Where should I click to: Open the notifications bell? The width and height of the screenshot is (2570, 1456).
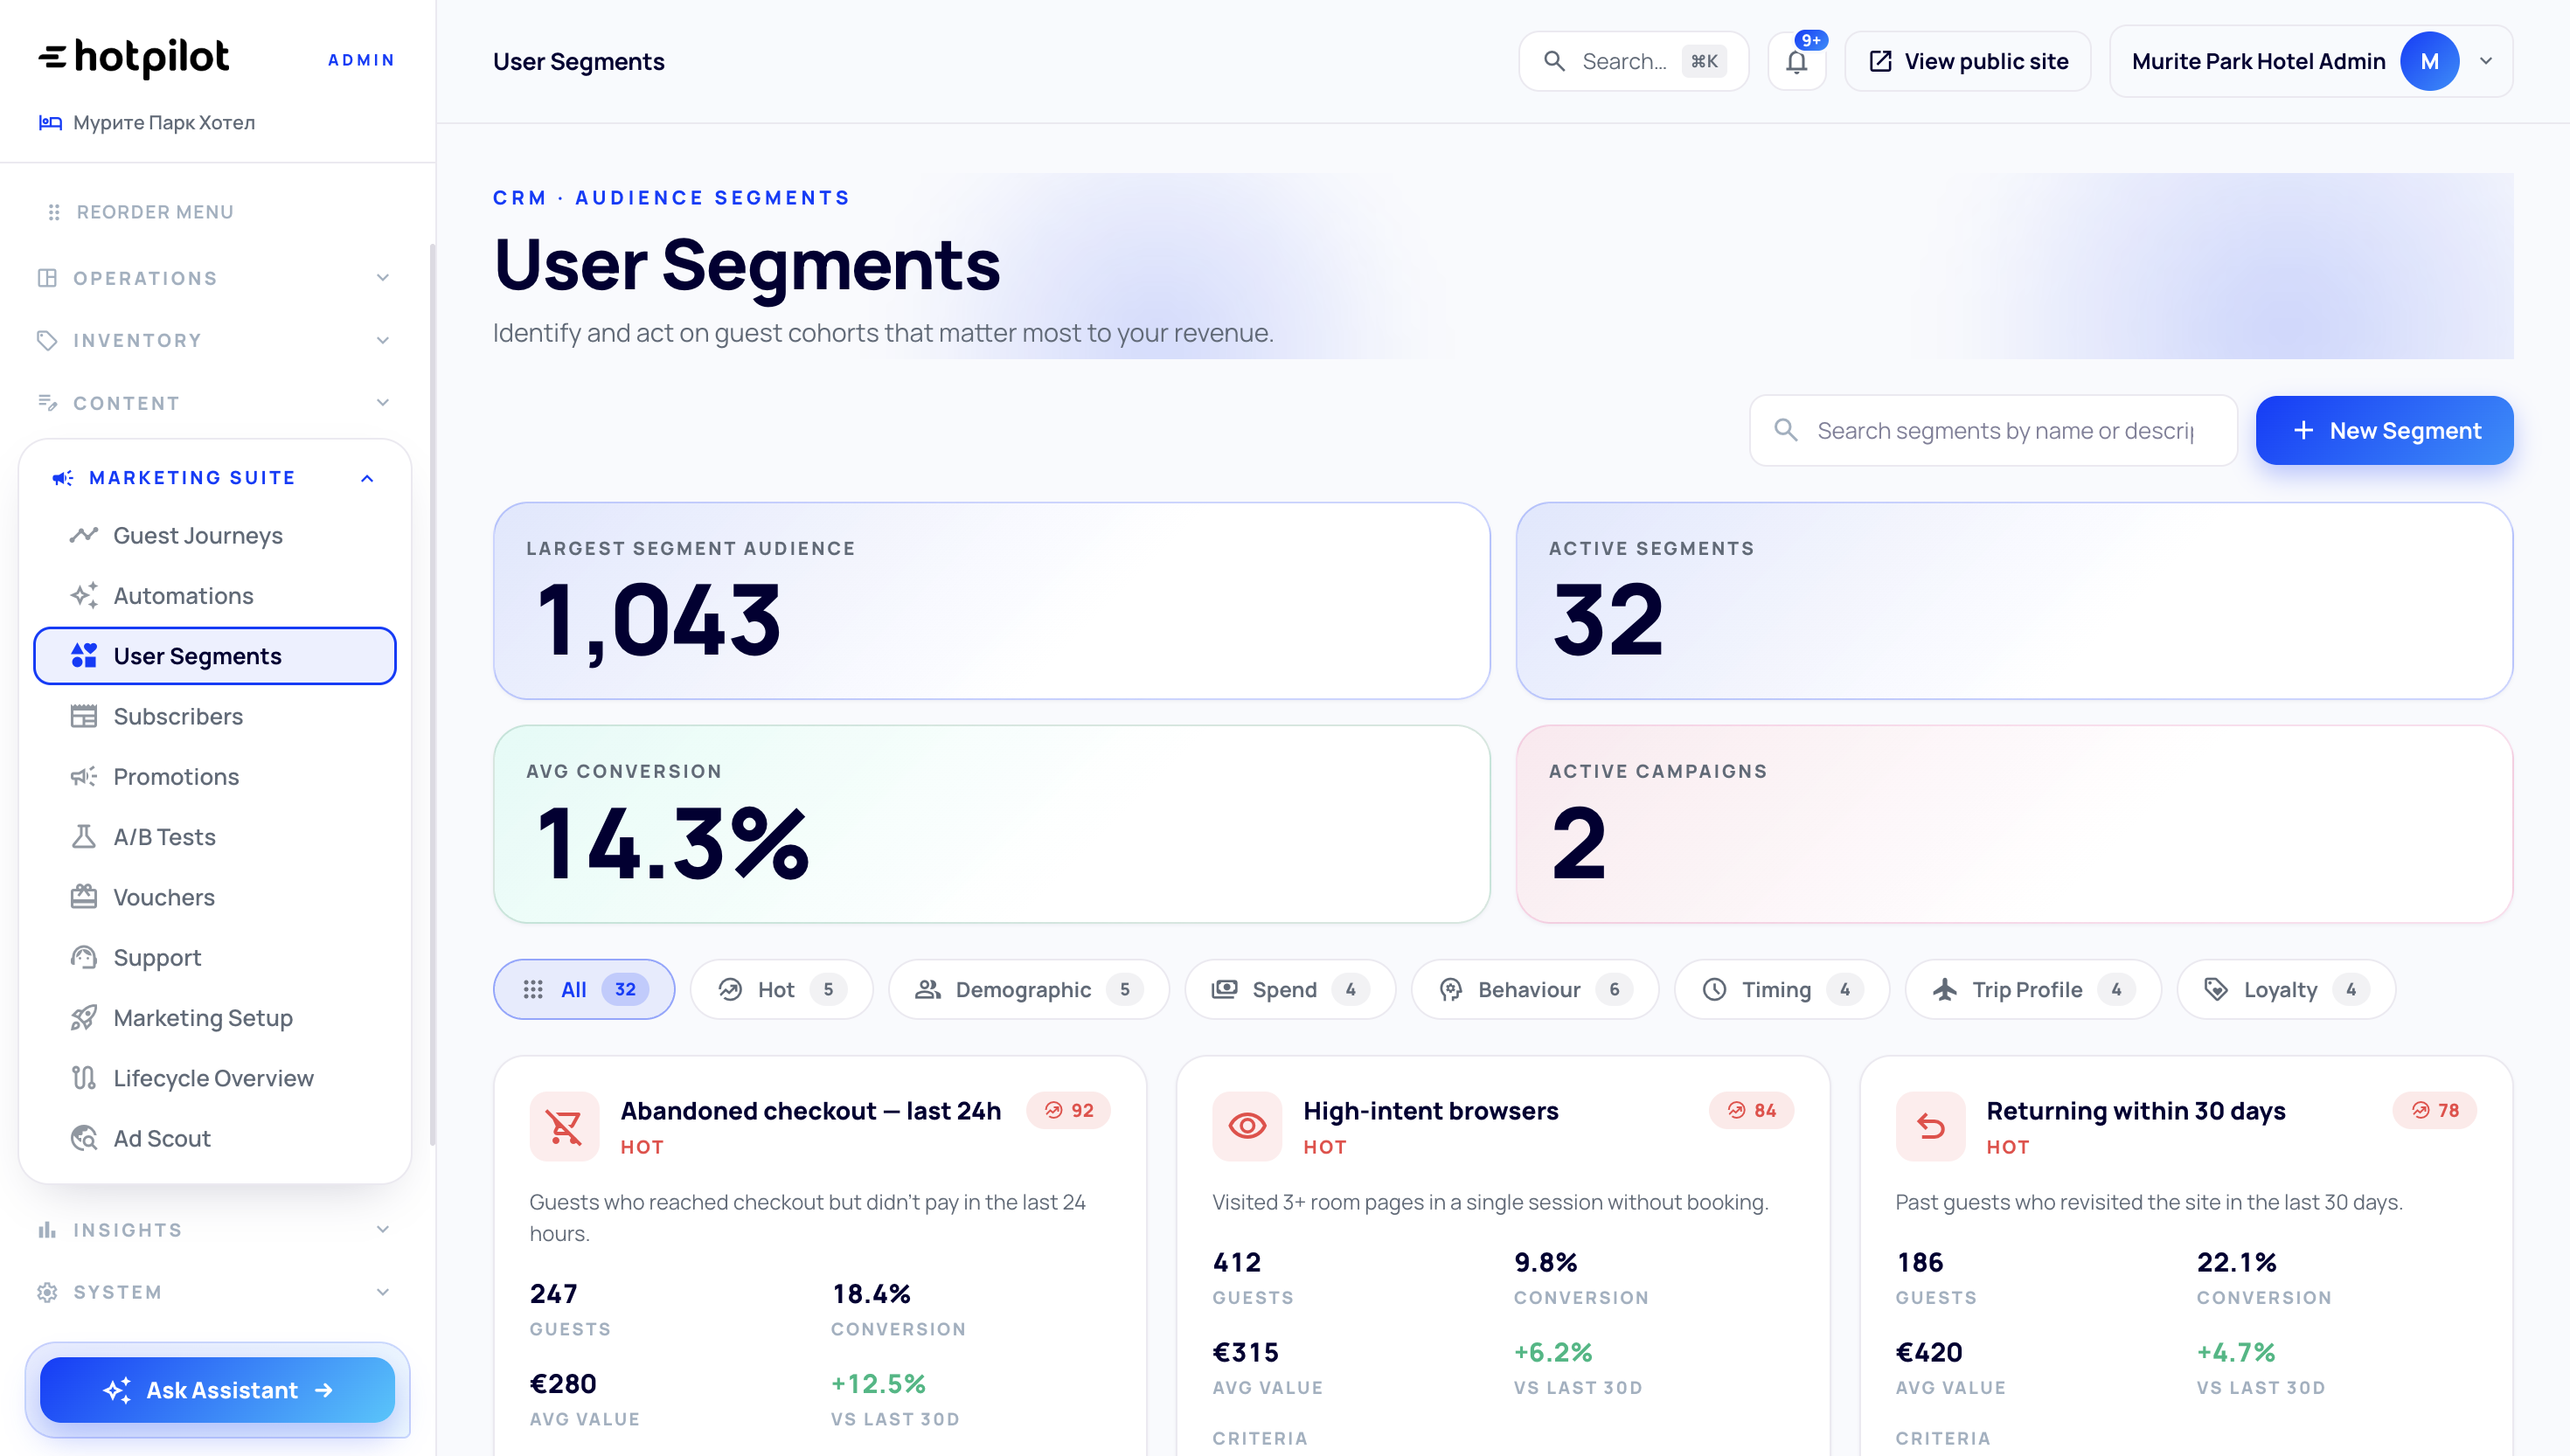pyautogui.click(x=1796, y=61)
